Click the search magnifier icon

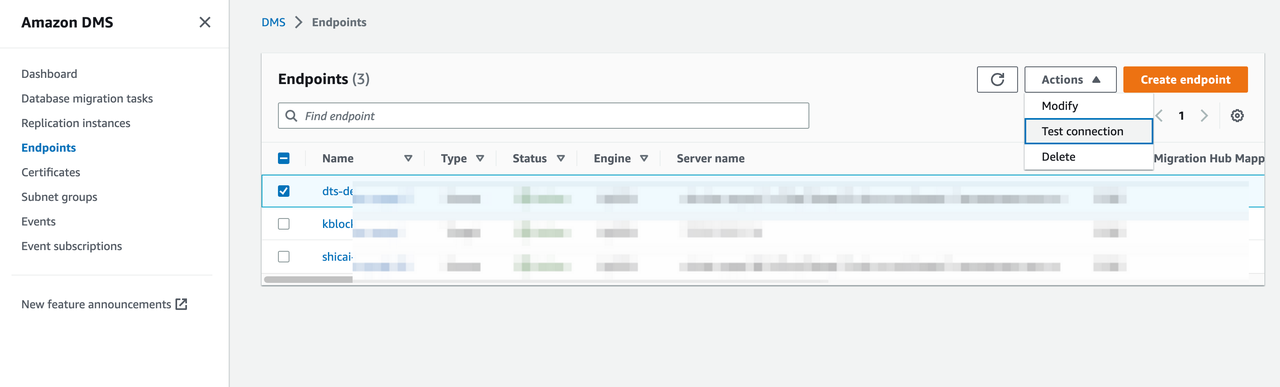point(292,116)
